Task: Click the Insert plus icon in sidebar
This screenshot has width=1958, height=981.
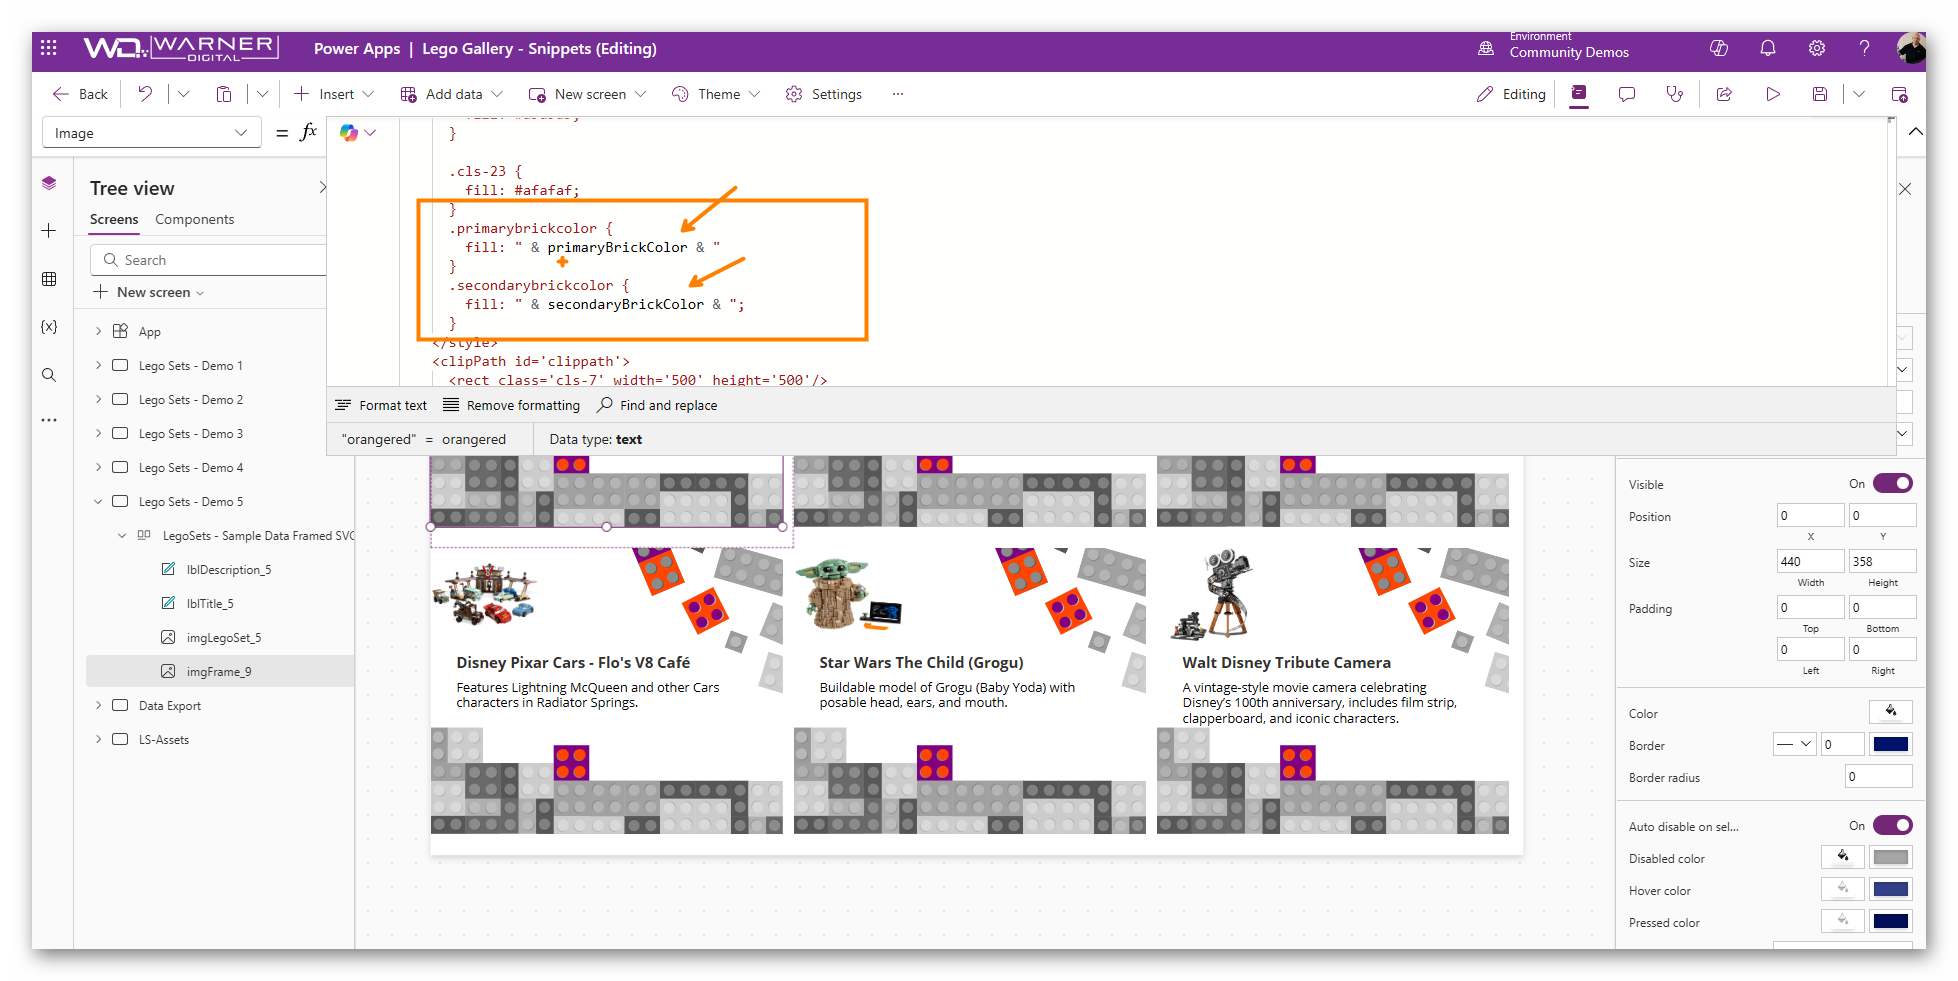Action: [x=49, y=231]
